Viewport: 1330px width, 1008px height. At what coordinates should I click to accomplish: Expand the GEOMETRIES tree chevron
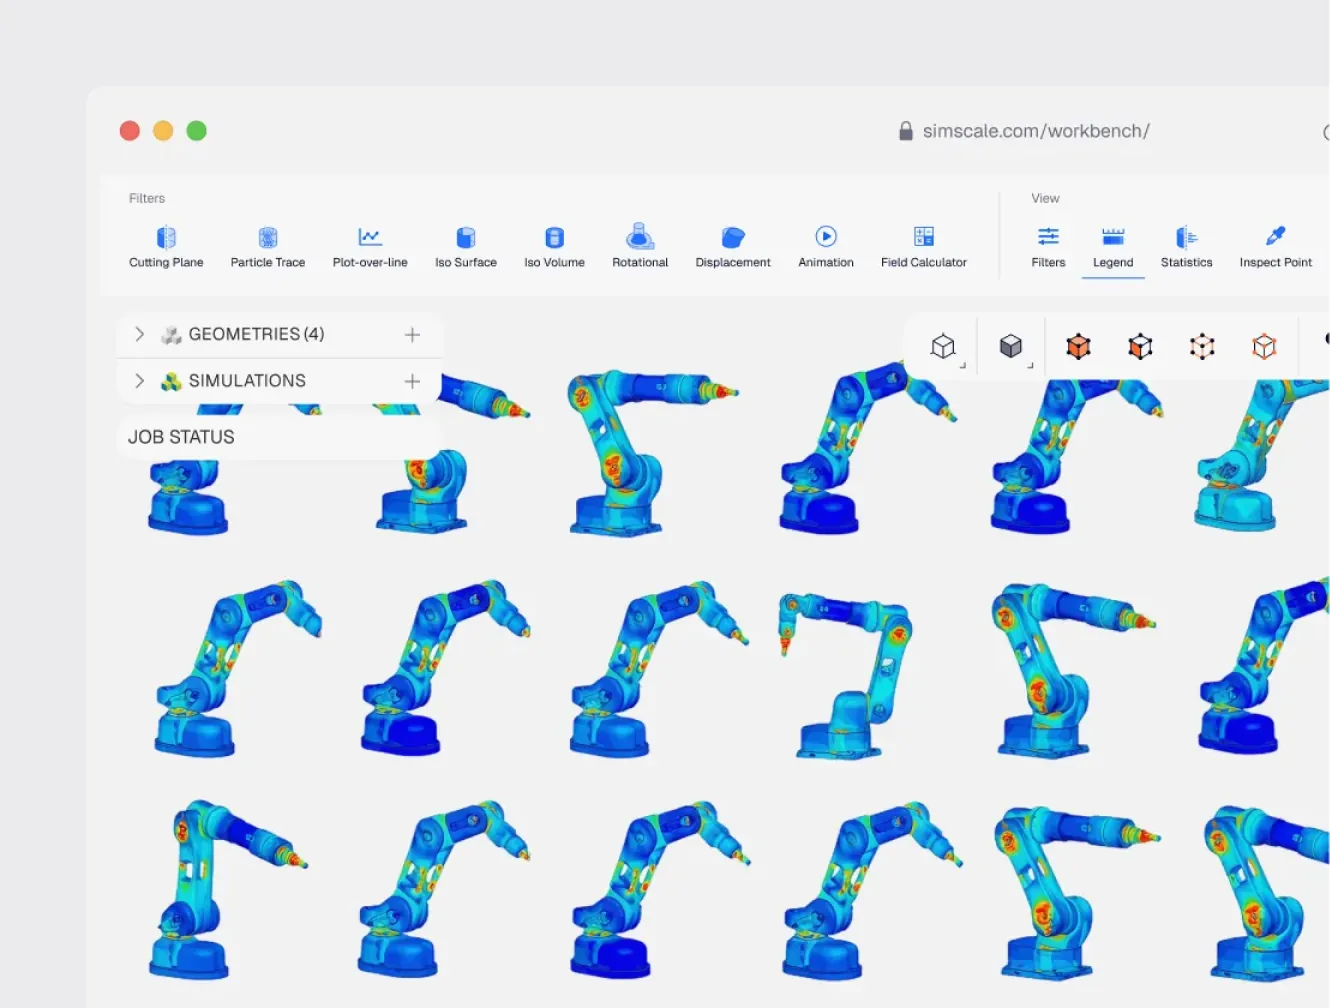(139, 334)
